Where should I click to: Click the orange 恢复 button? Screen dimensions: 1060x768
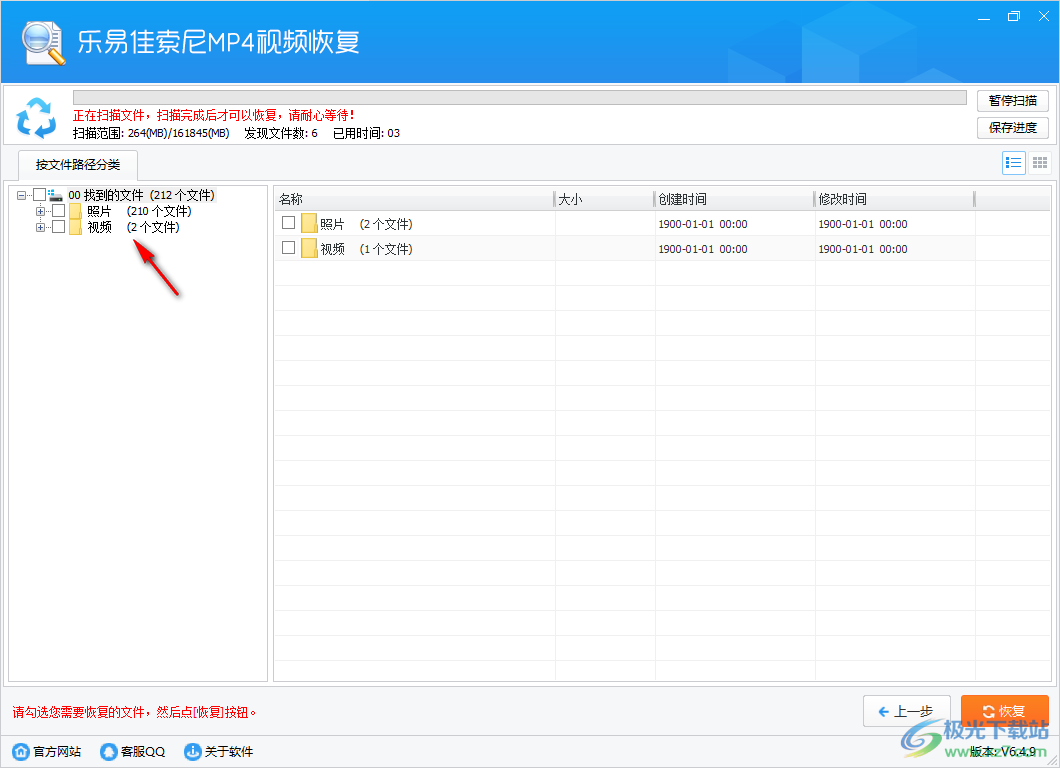click(1005, 711)
